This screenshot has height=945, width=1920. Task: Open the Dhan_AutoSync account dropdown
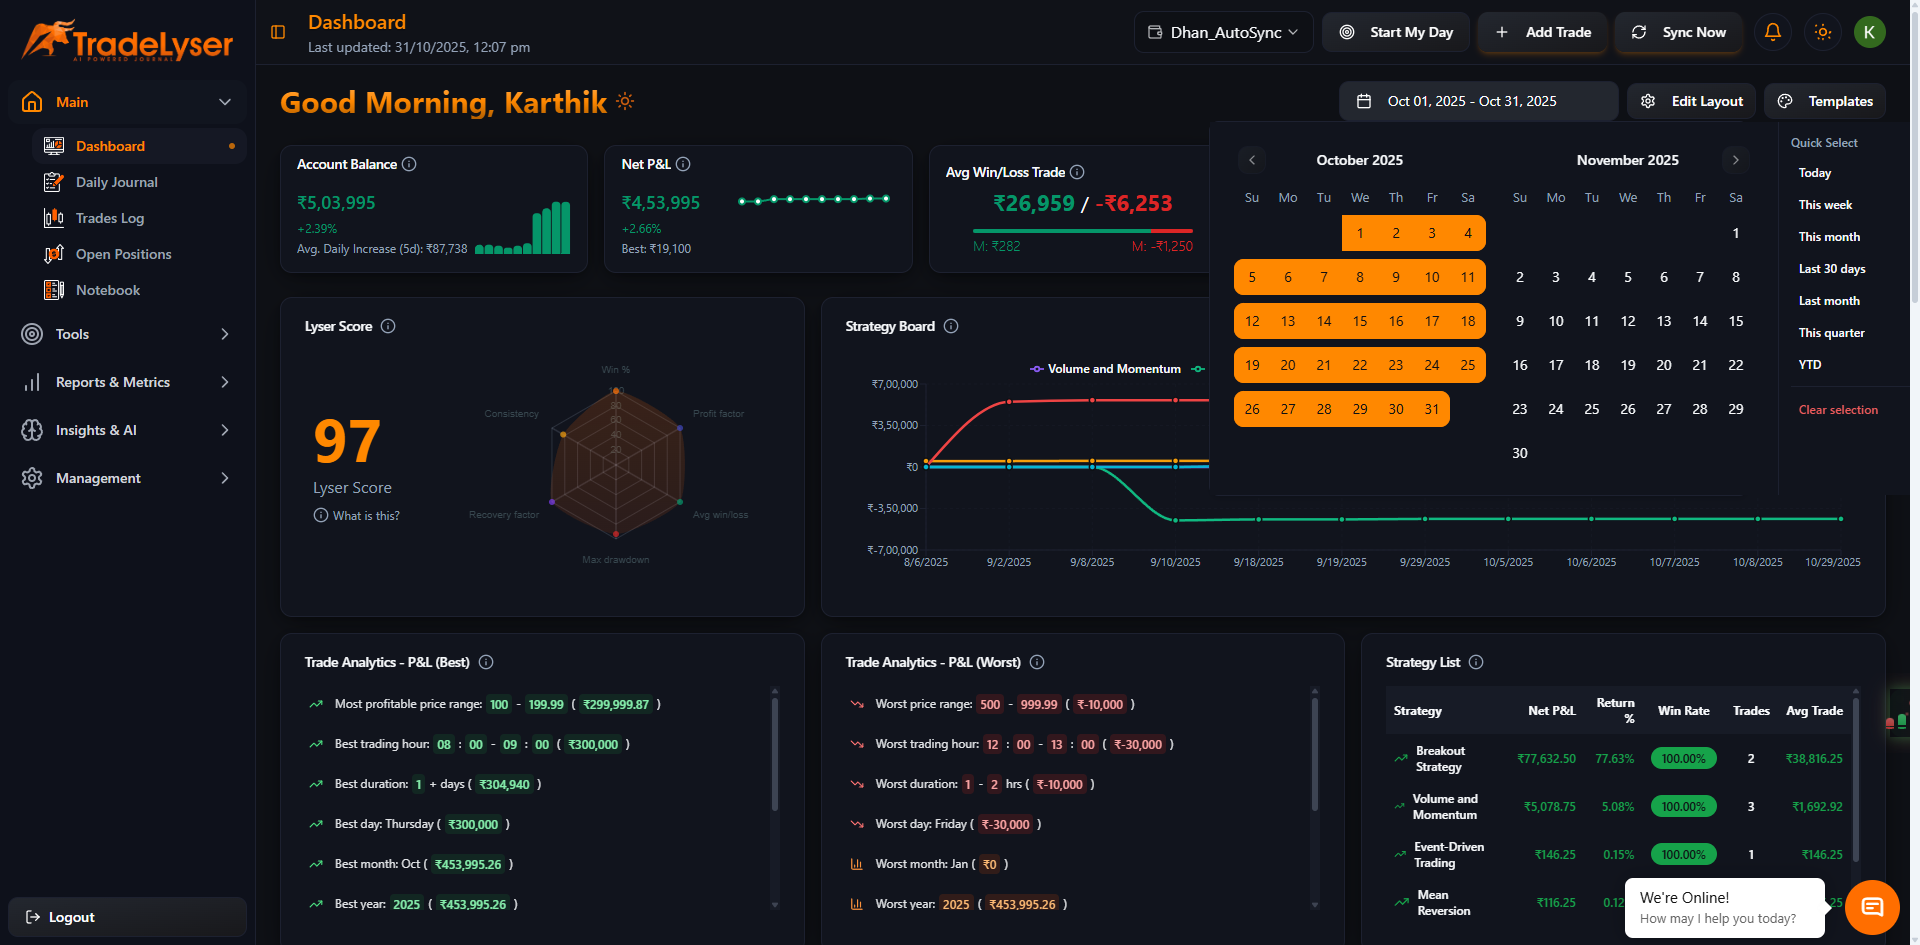(1222, 31)
